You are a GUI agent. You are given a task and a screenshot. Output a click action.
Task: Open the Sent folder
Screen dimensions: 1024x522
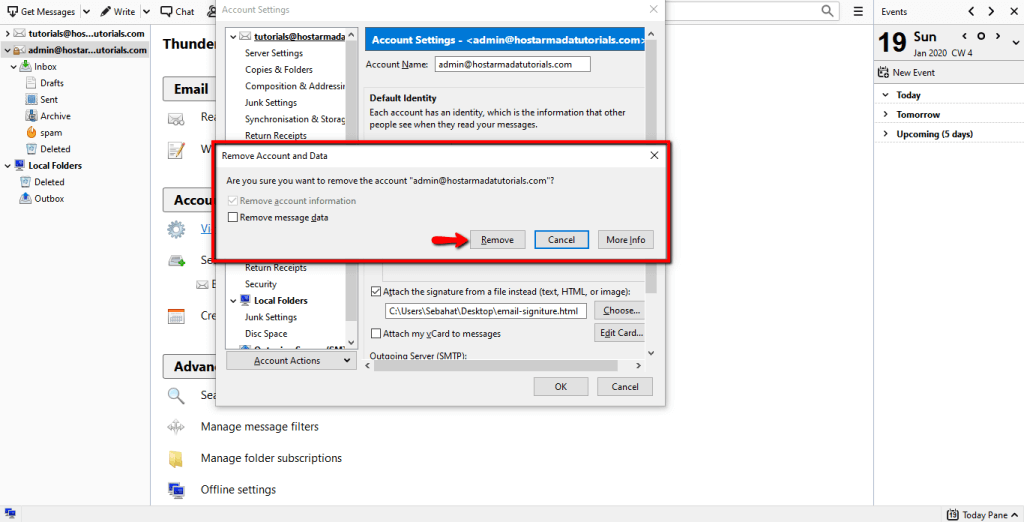[49, 99]
